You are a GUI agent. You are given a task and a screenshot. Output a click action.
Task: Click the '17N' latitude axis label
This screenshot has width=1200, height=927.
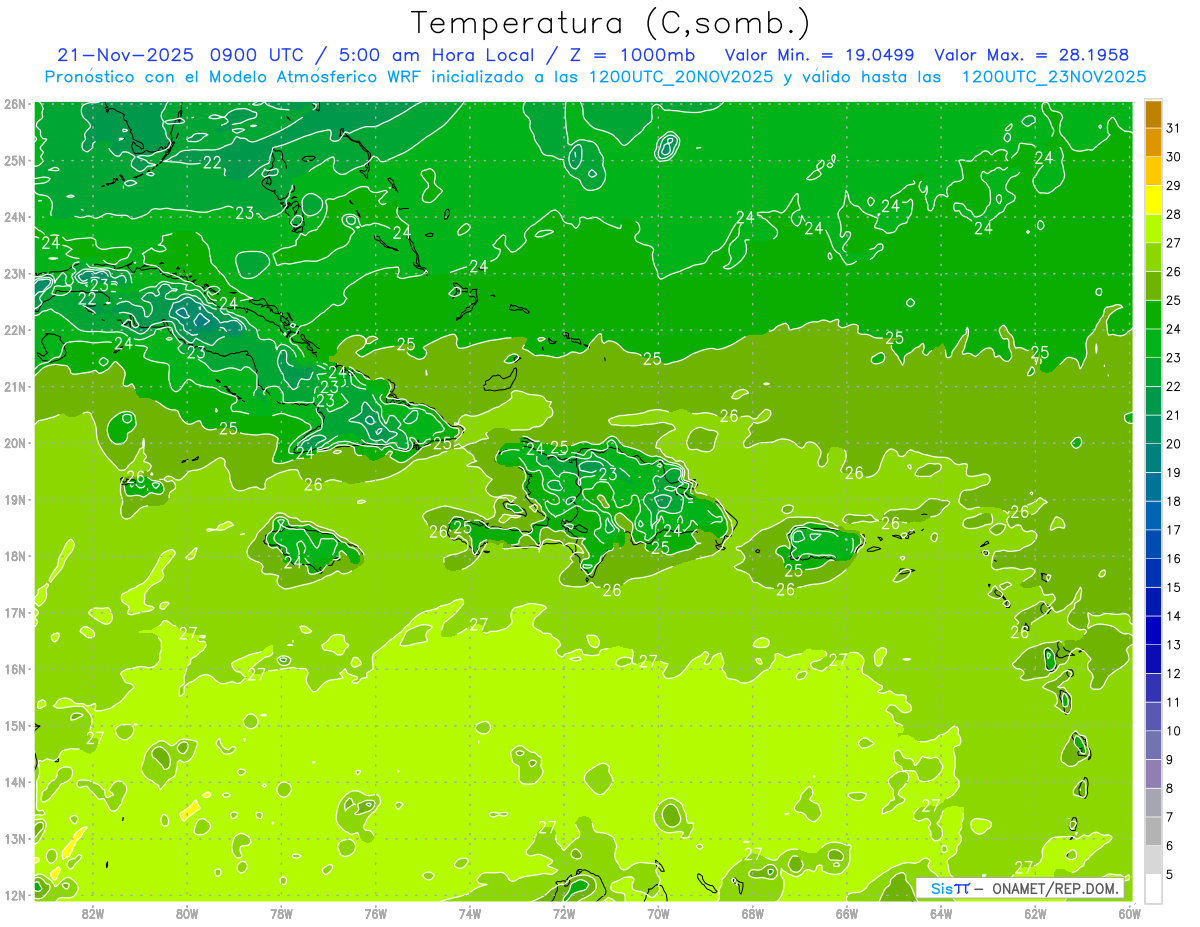click(15, 613)
